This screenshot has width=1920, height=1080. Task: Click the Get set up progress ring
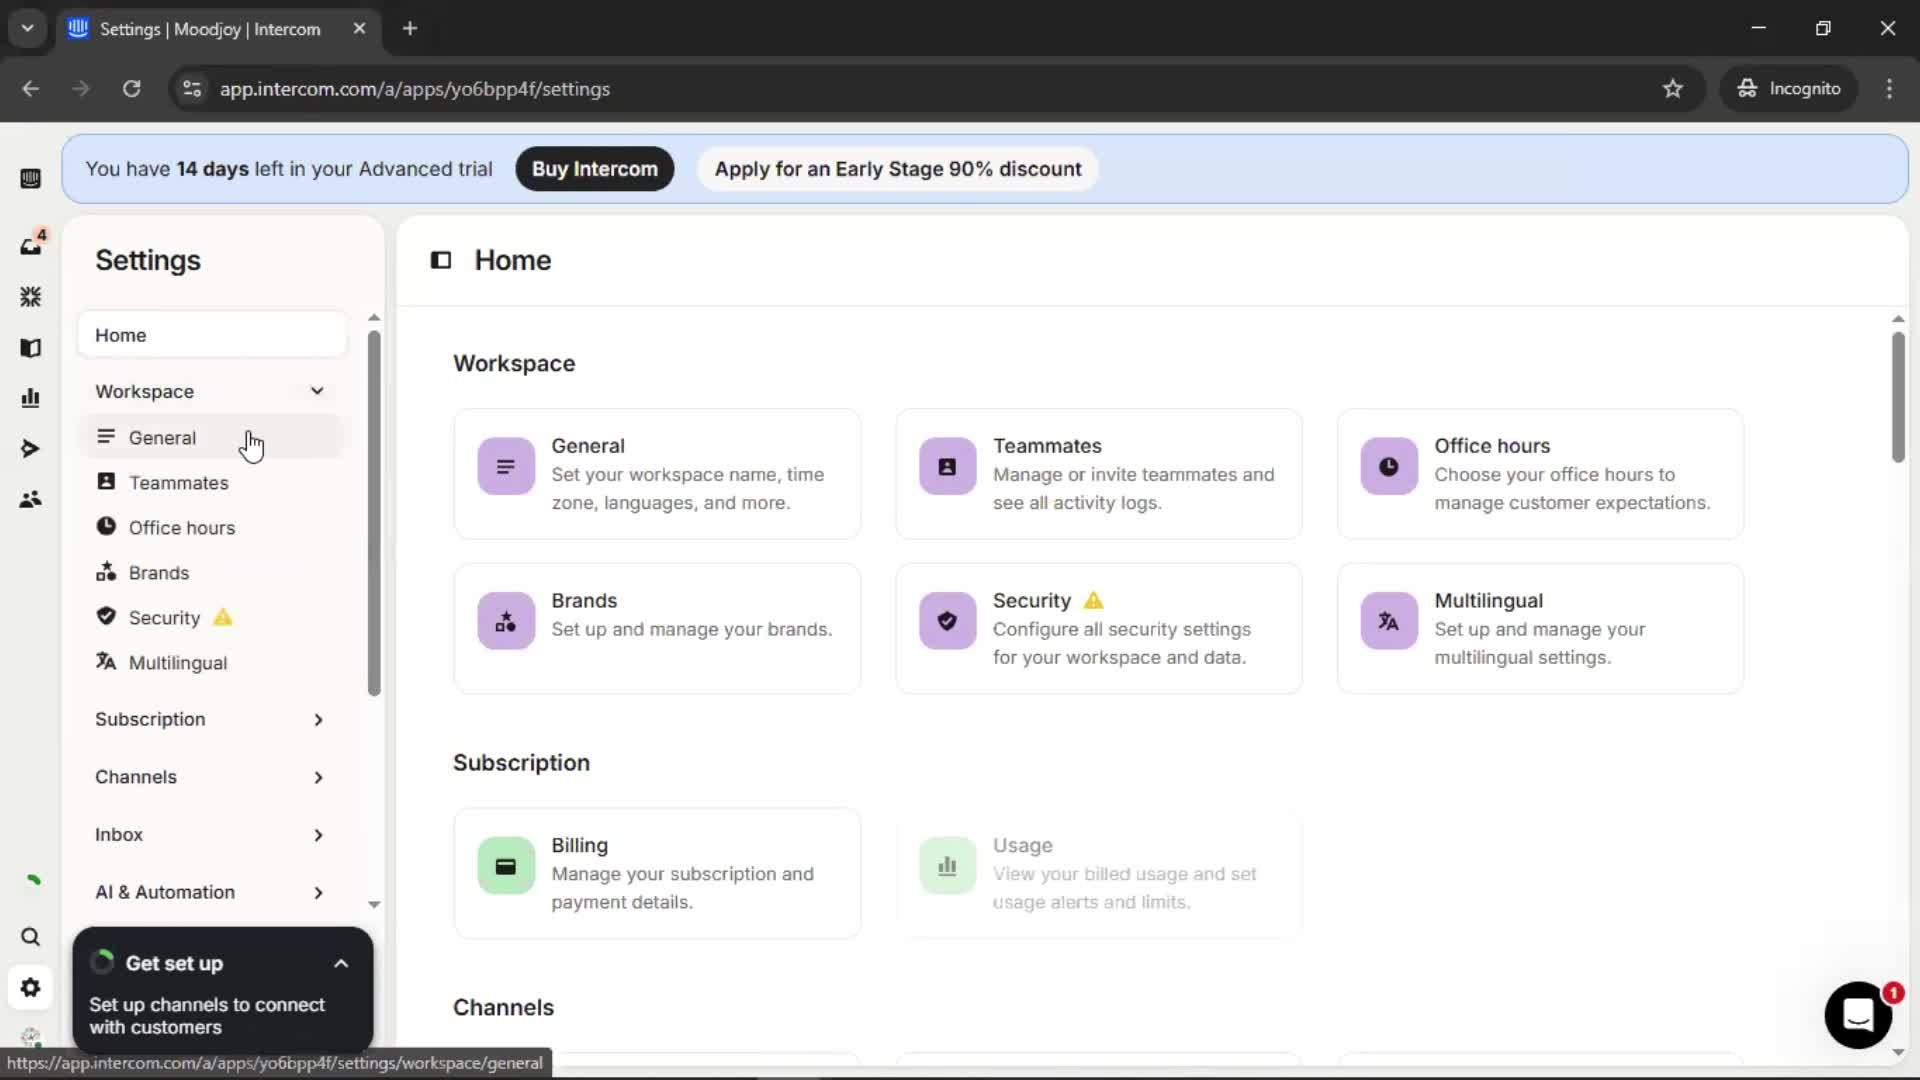(102, 963)
